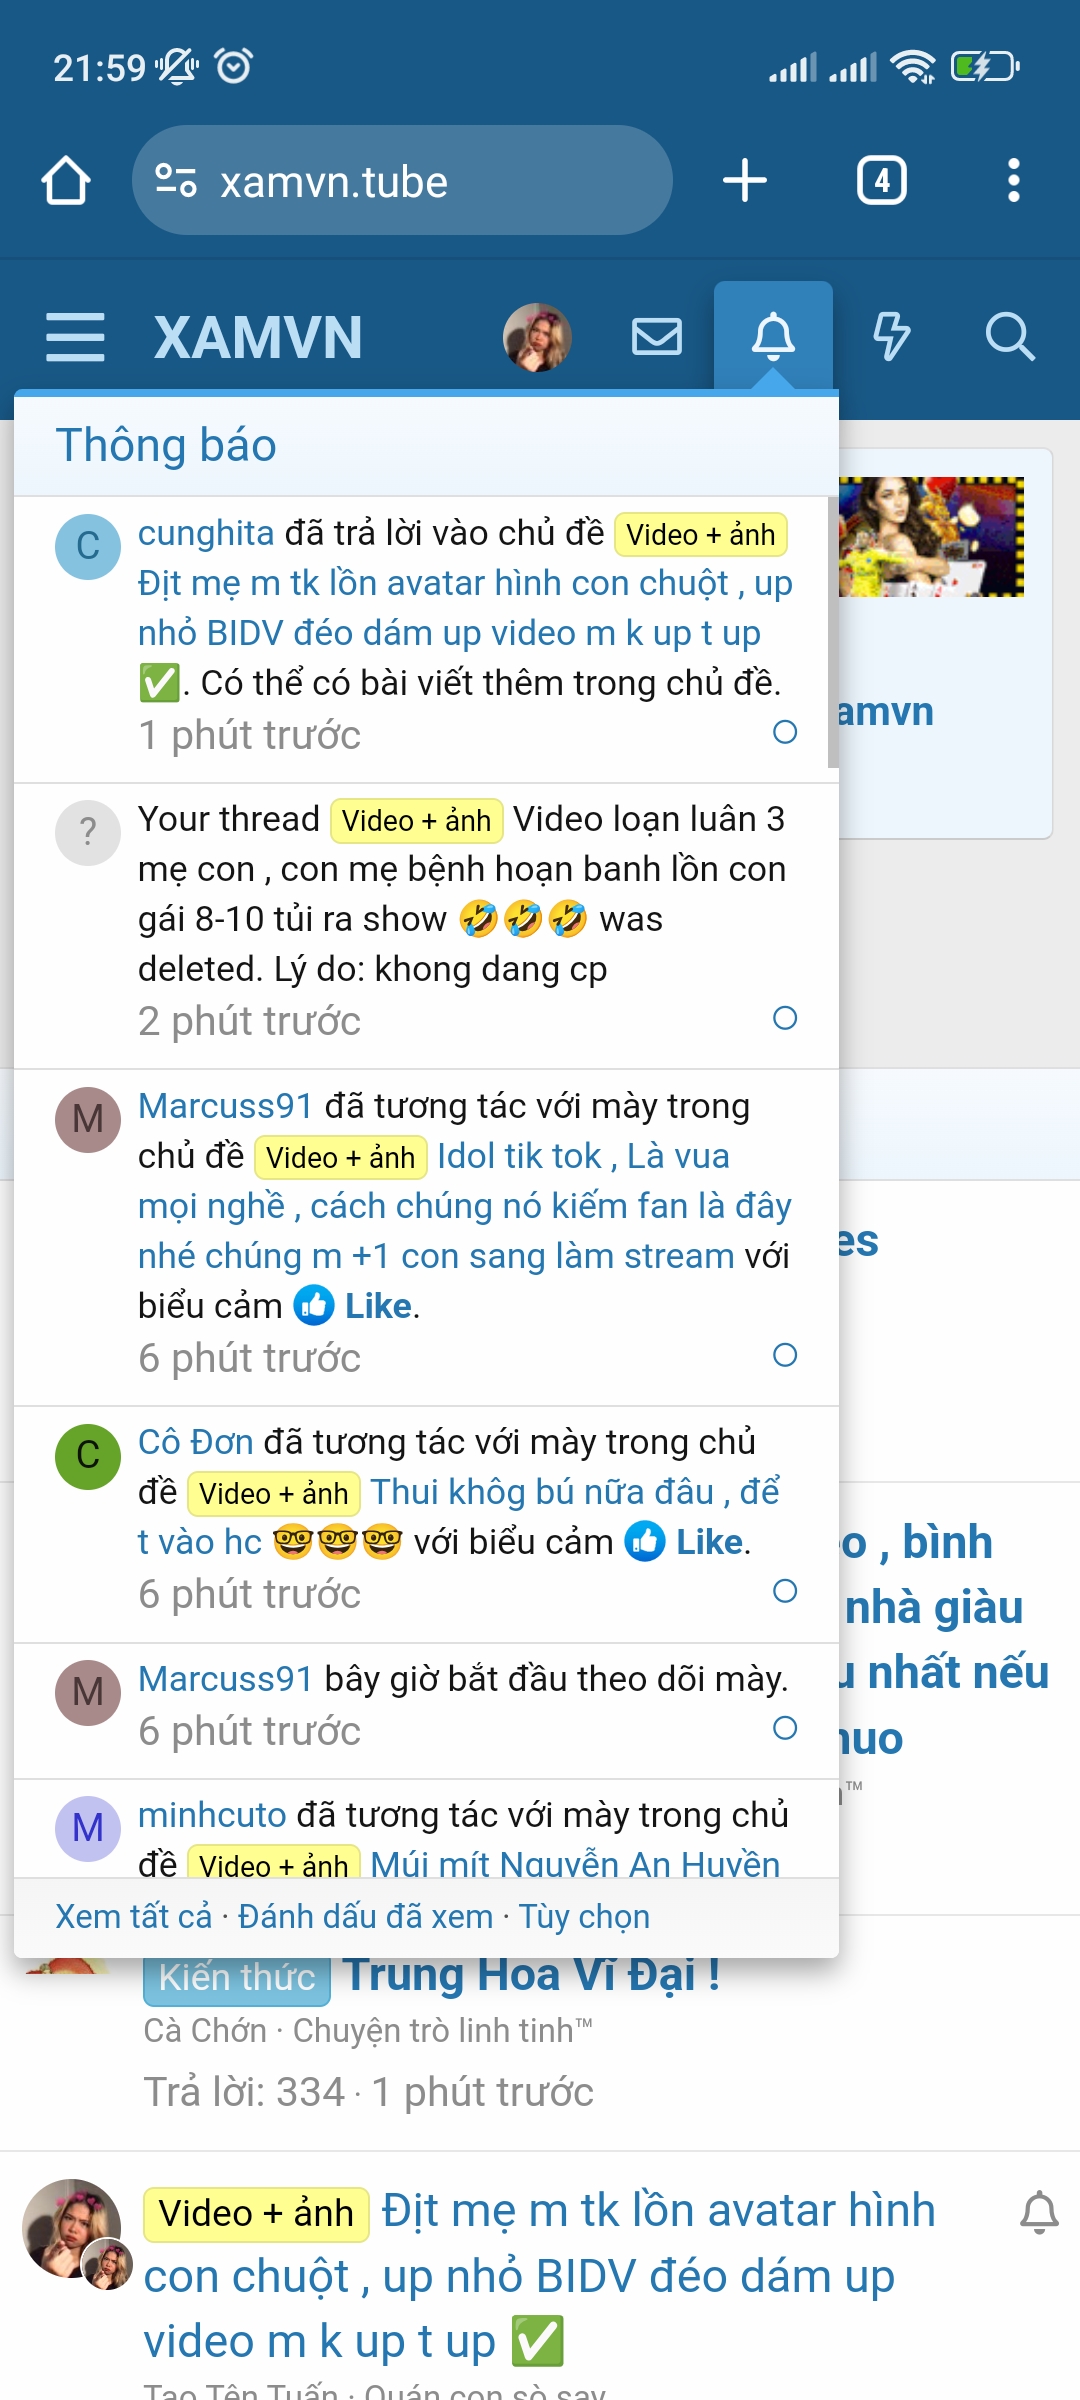This screenshot has width=1080, height=2400.
Task: Open the browser three-dot overflow menu
Action: click(x=1013, y=181)
